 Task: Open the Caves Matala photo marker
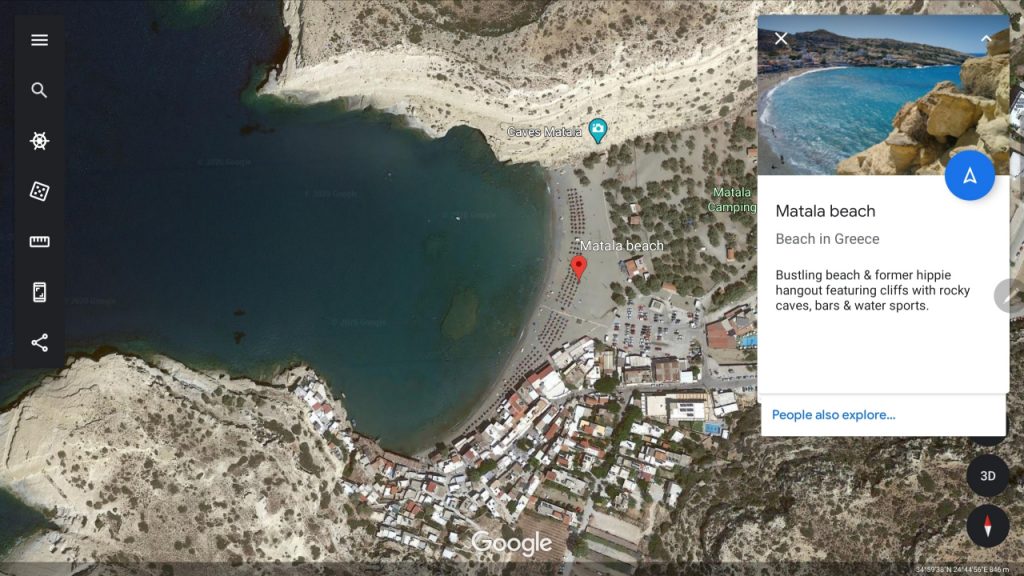coord(598,131)
